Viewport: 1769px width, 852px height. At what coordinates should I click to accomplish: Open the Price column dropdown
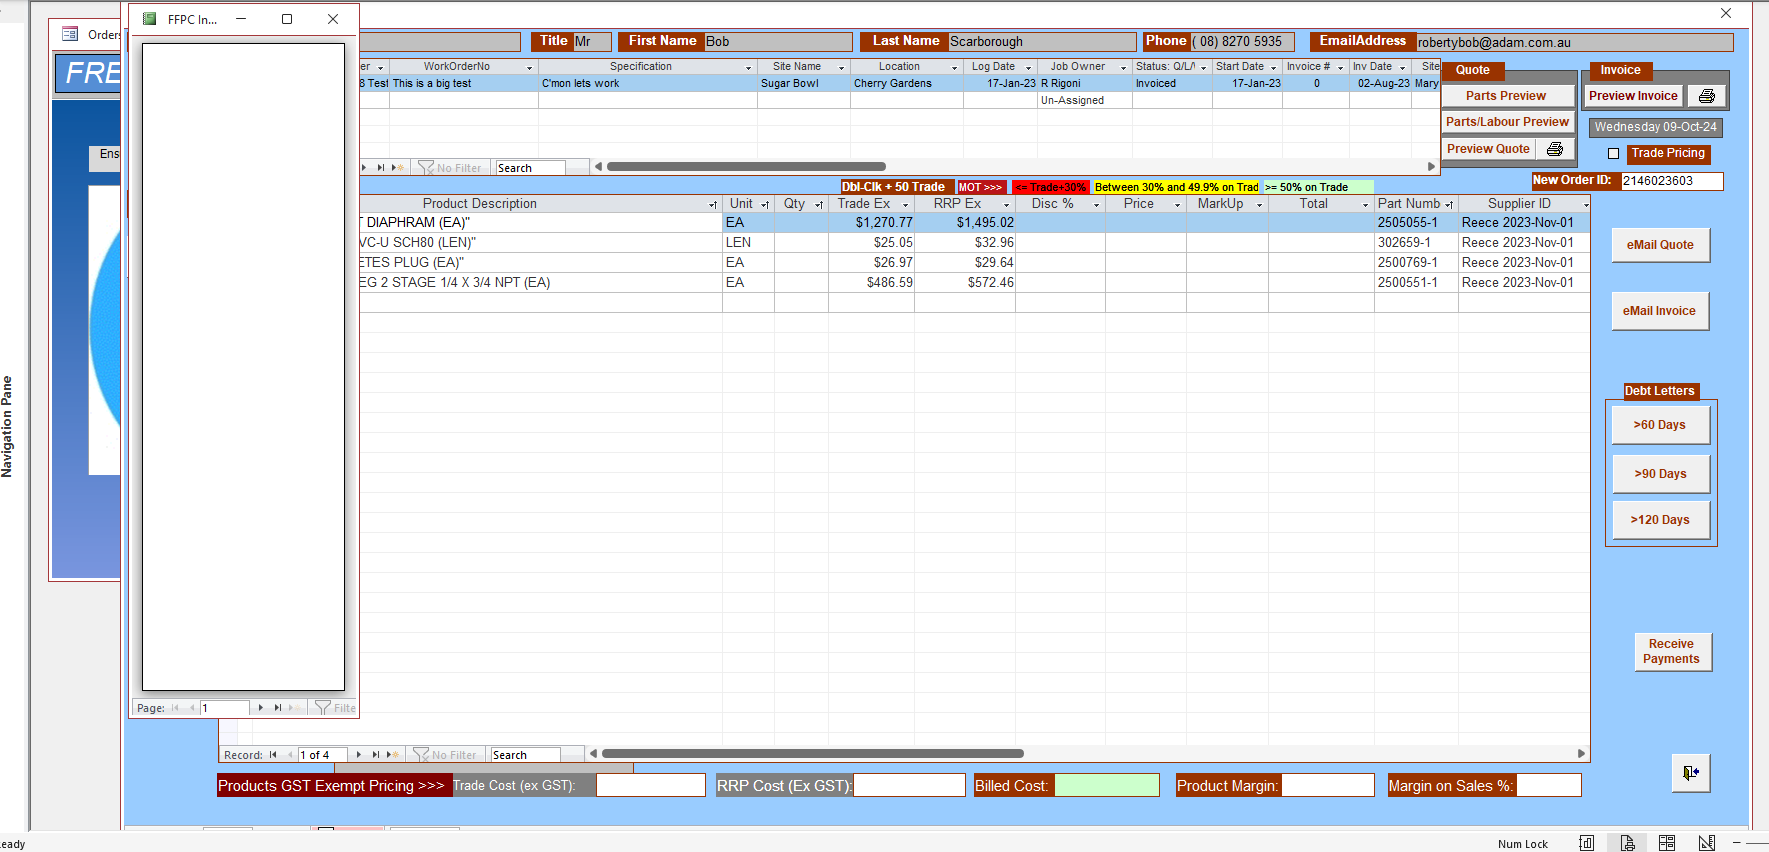click(x=1178, y=204)
